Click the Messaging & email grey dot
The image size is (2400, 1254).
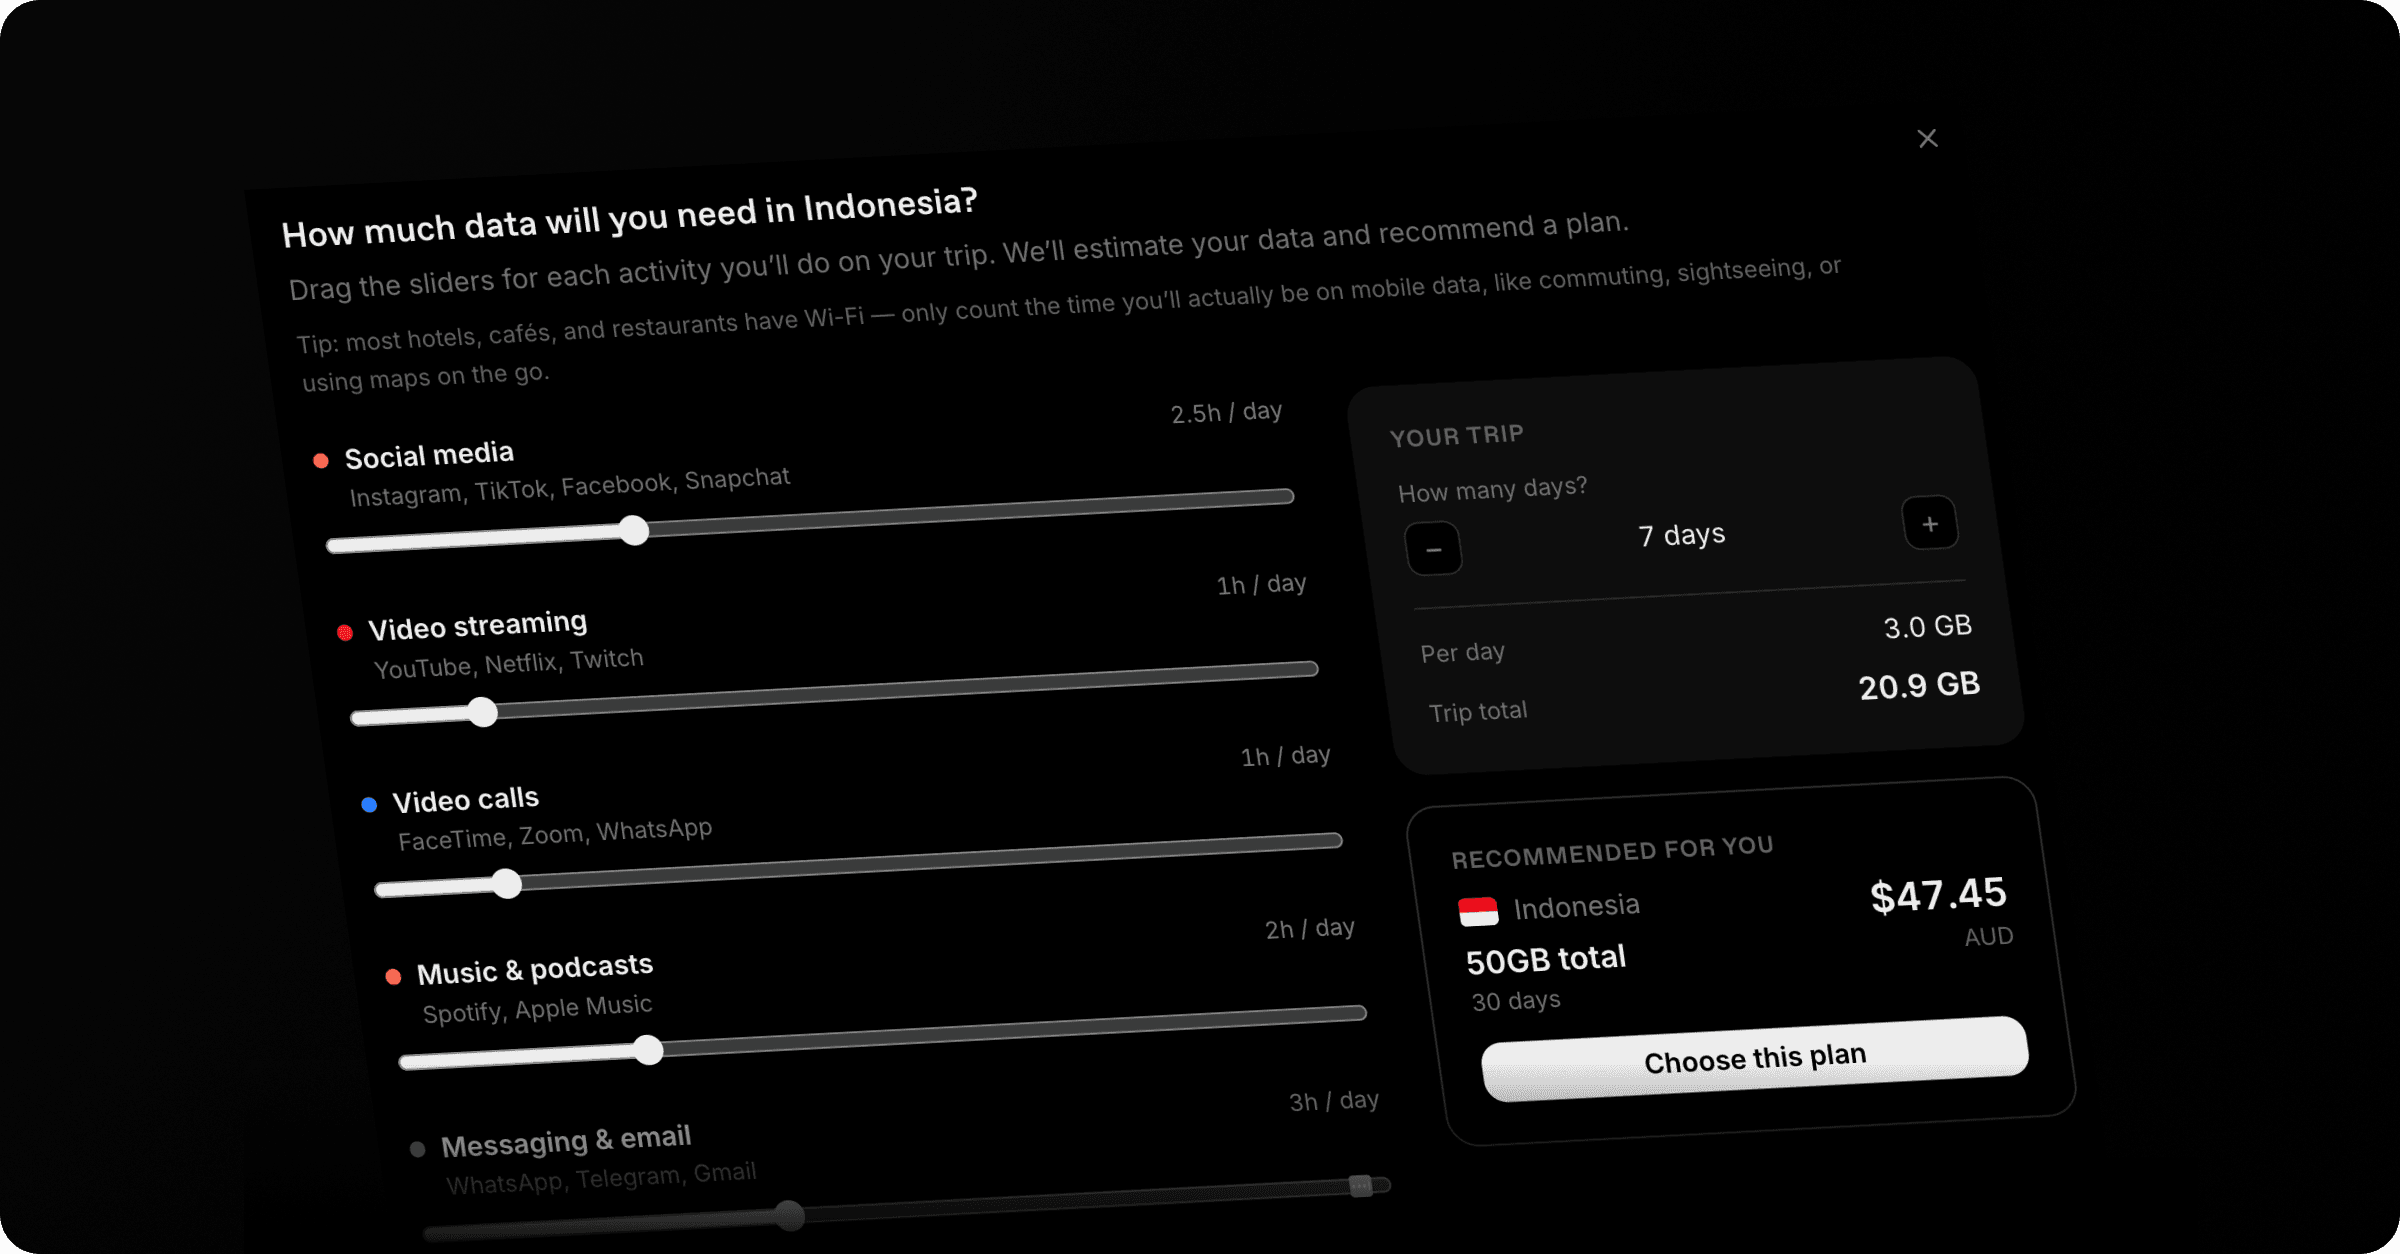[418, 1149]
